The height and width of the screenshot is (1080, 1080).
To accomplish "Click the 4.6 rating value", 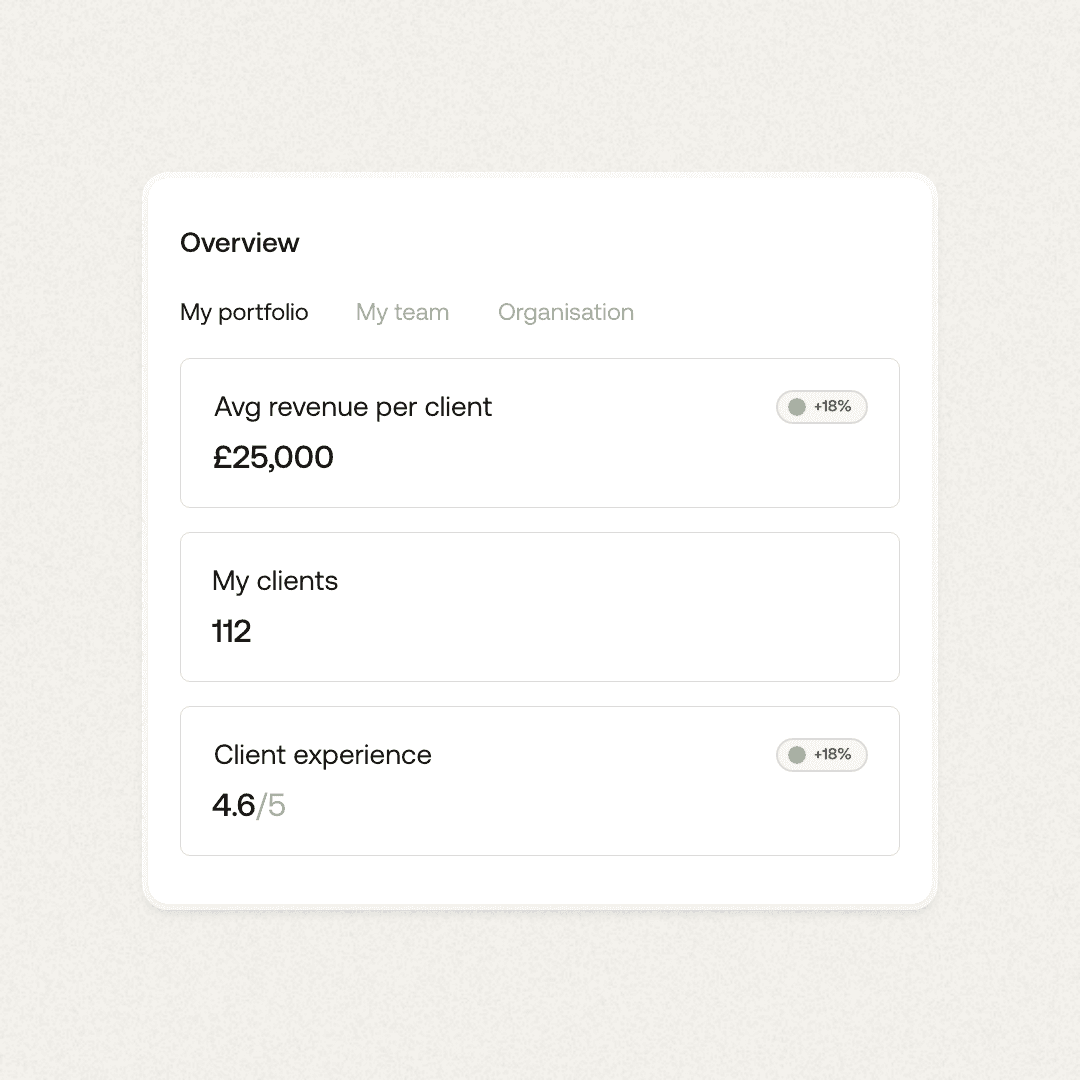I will point(233,805).
